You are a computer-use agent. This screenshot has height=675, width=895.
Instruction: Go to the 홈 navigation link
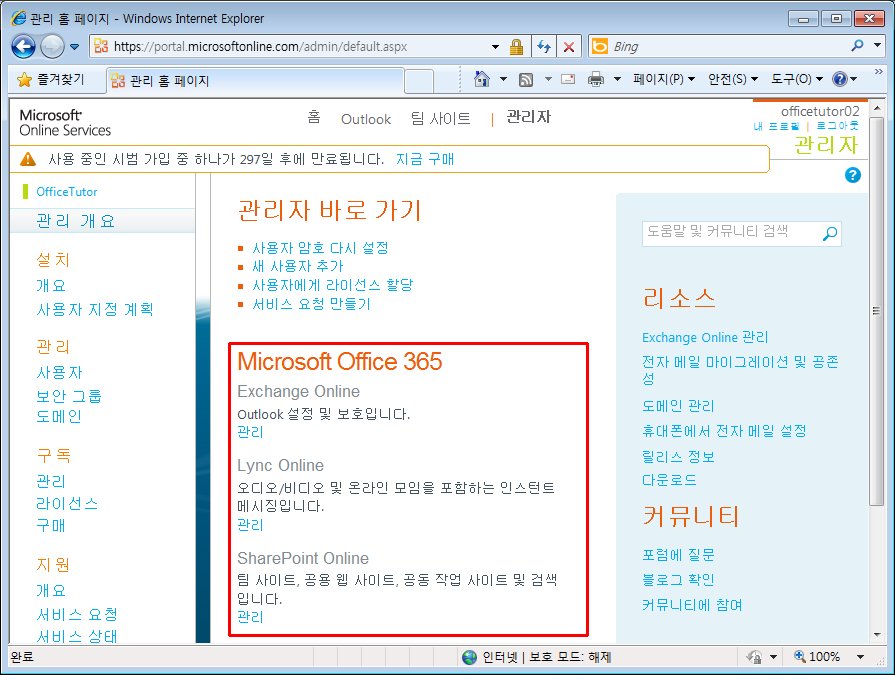pyautogui.click(x=314, y=118)
